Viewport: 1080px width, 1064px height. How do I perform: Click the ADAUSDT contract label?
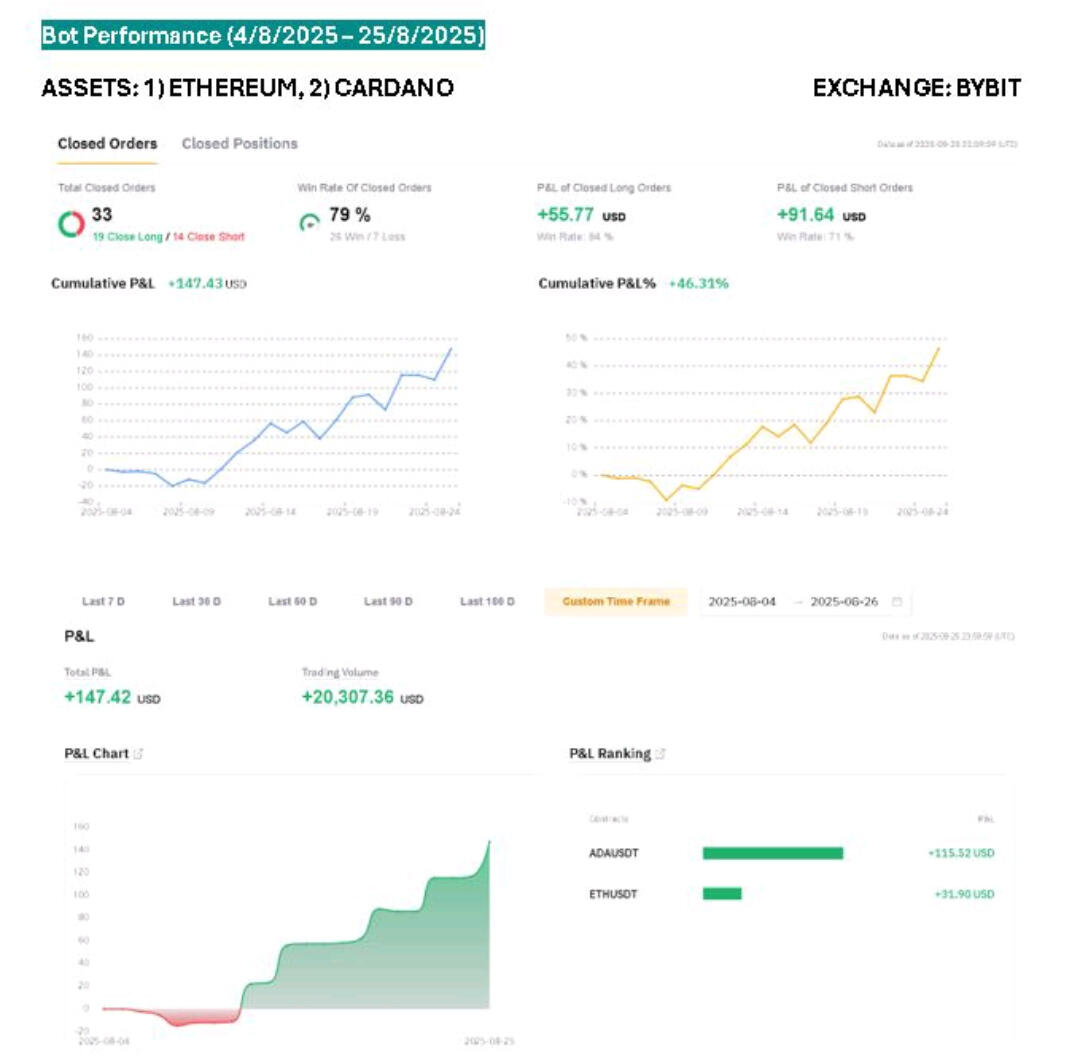pyautogui.click(x=614, y=853)
